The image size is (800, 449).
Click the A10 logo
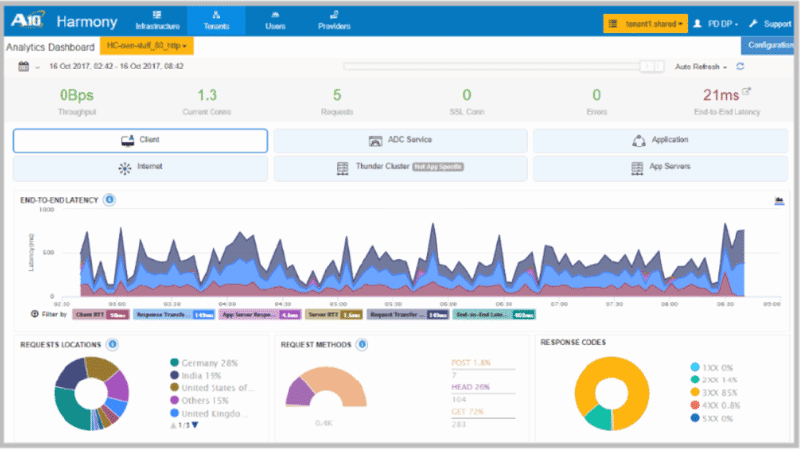(28, 20)
